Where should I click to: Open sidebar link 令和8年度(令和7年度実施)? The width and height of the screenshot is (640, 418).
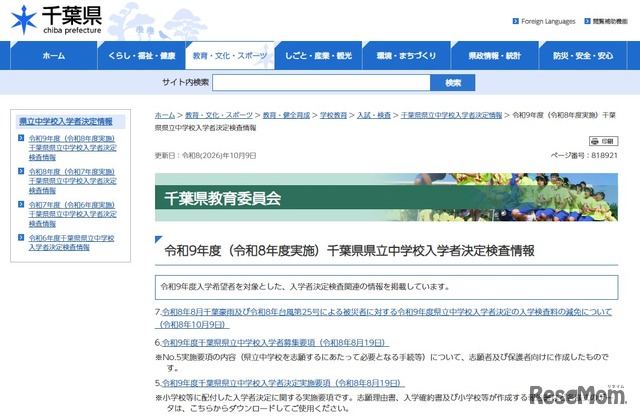point(72,181)
